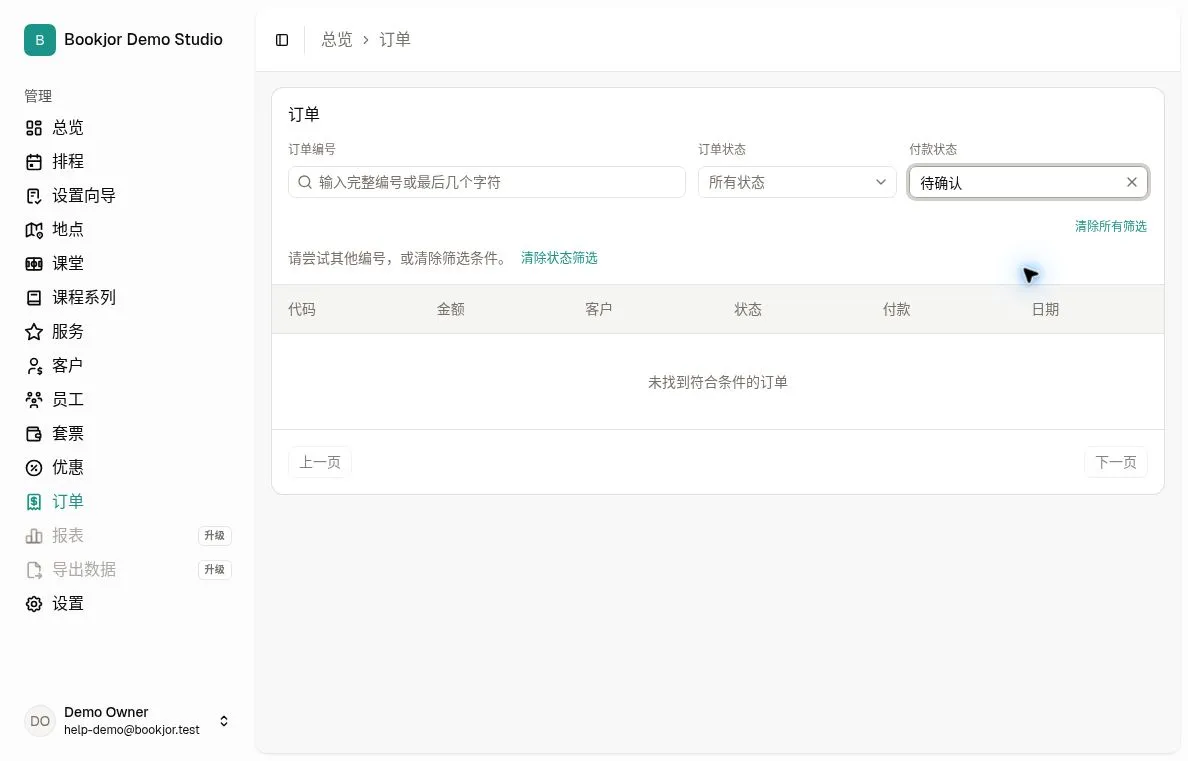
Task: Click the 设置 gear icon
Action: tap(34, 604)
